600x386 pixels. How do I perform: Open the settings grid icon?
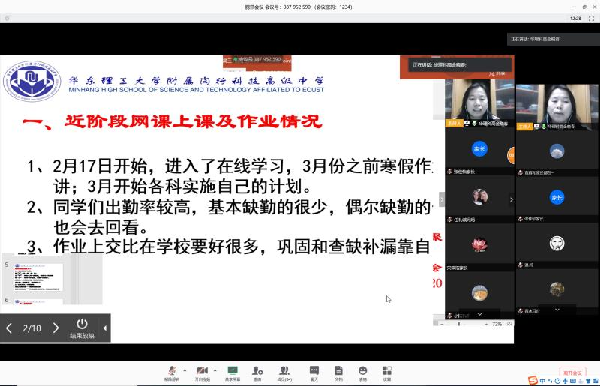(x=387, y=373)
